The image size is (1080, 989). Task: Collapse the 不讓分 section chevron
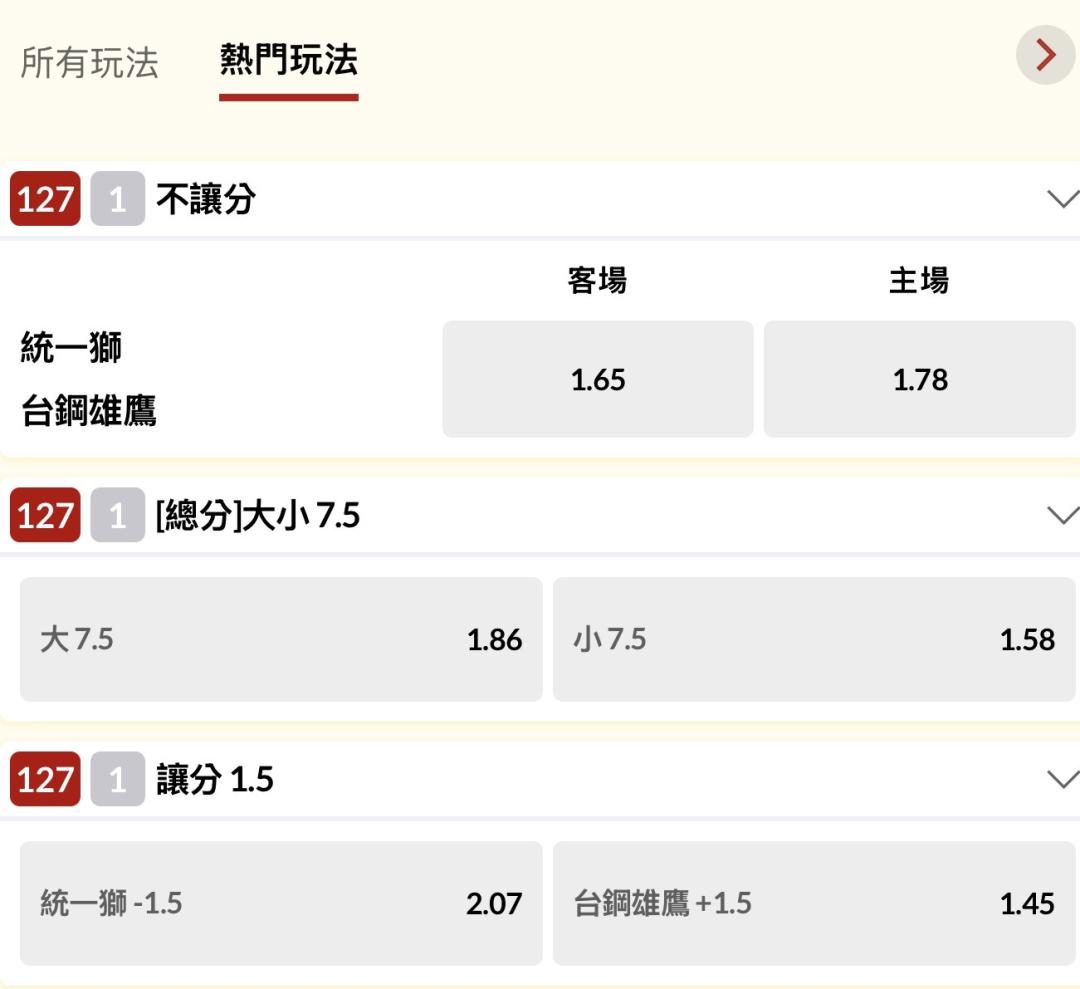[1063, 199]
